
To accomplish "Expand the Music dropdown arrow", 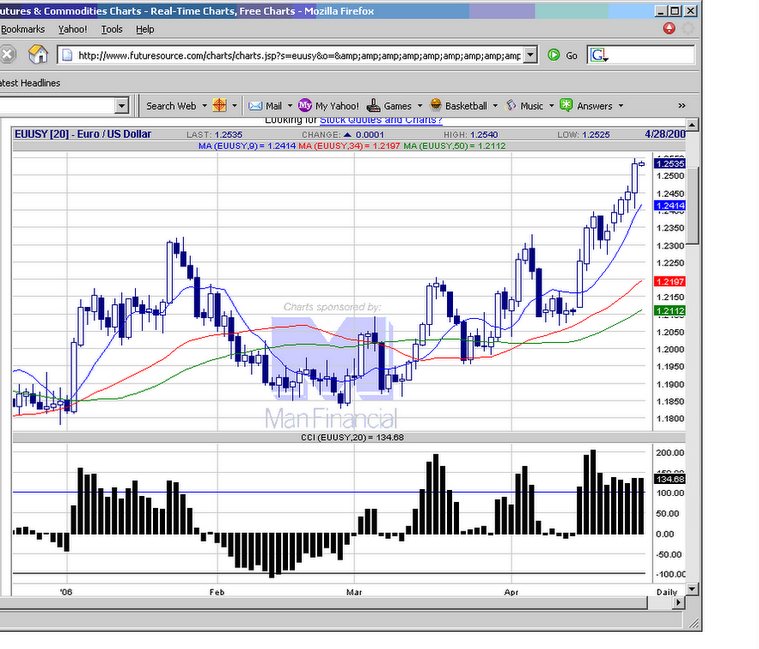I will tap(551, 106).
